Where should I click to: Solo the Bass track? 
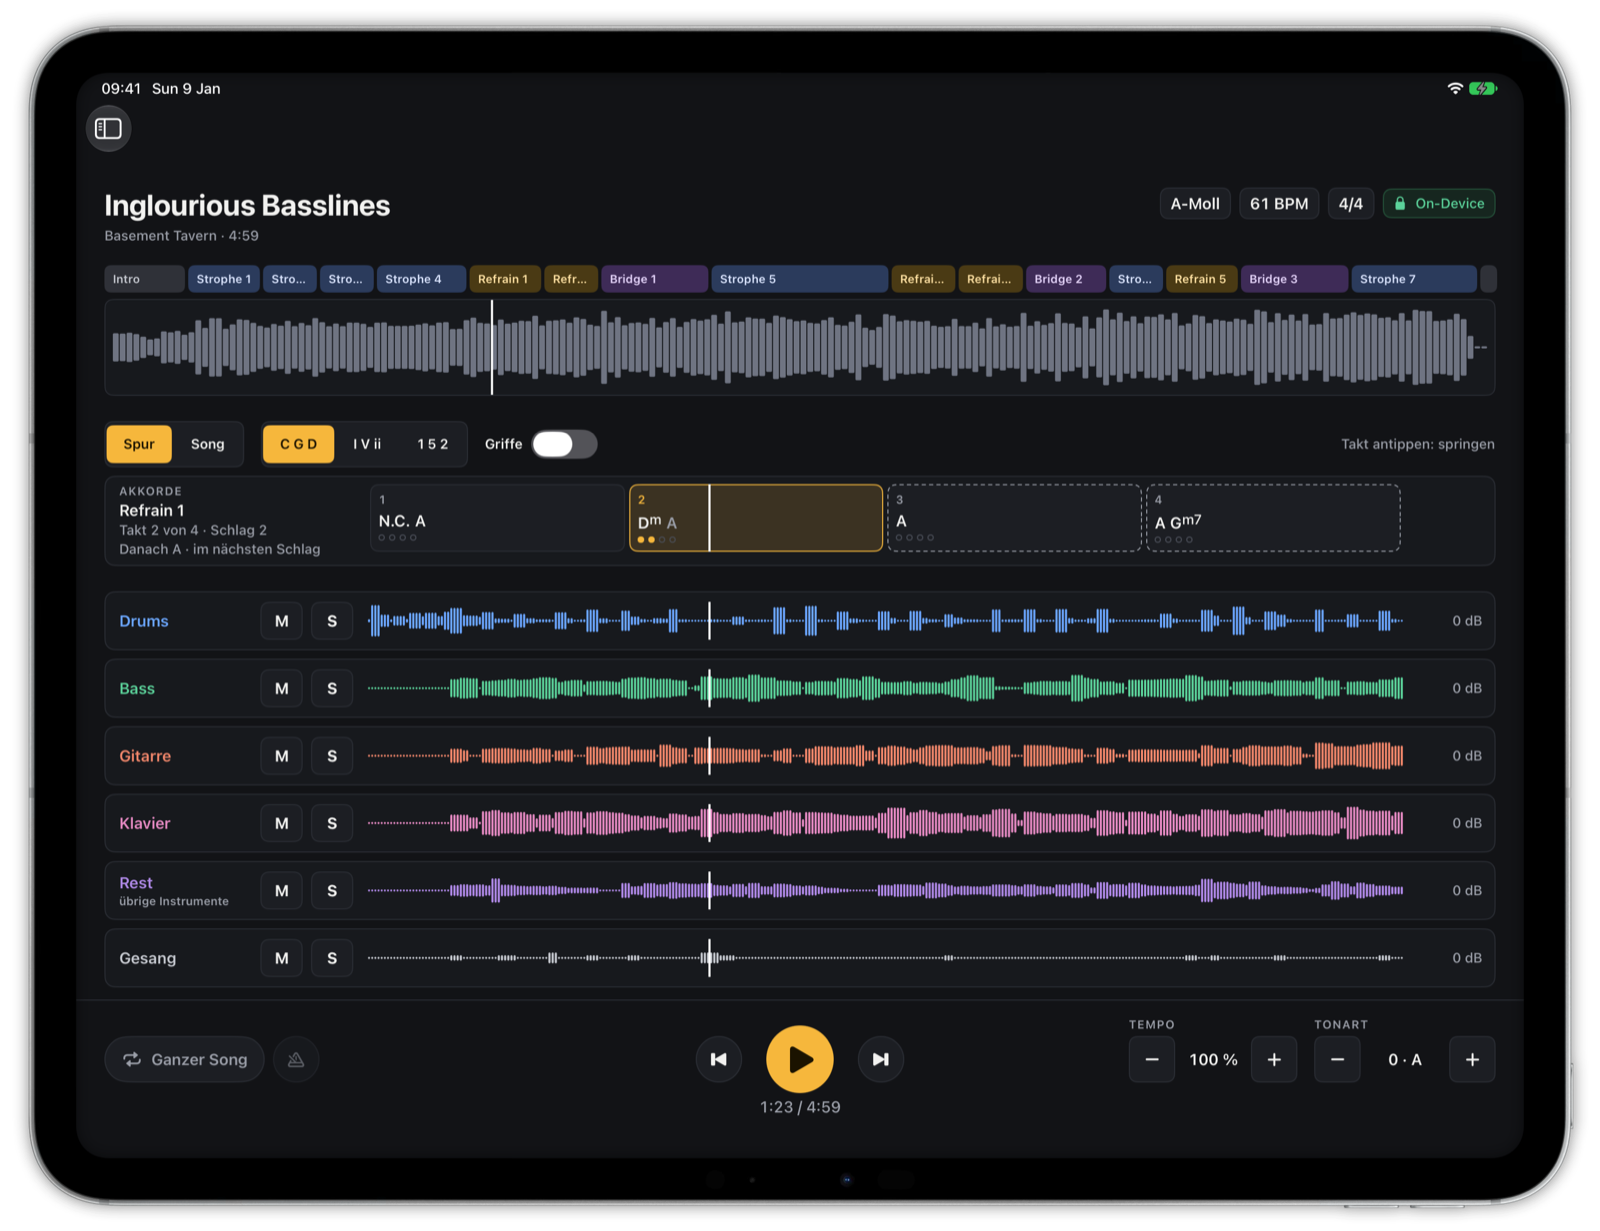click(x=332, y=688)
